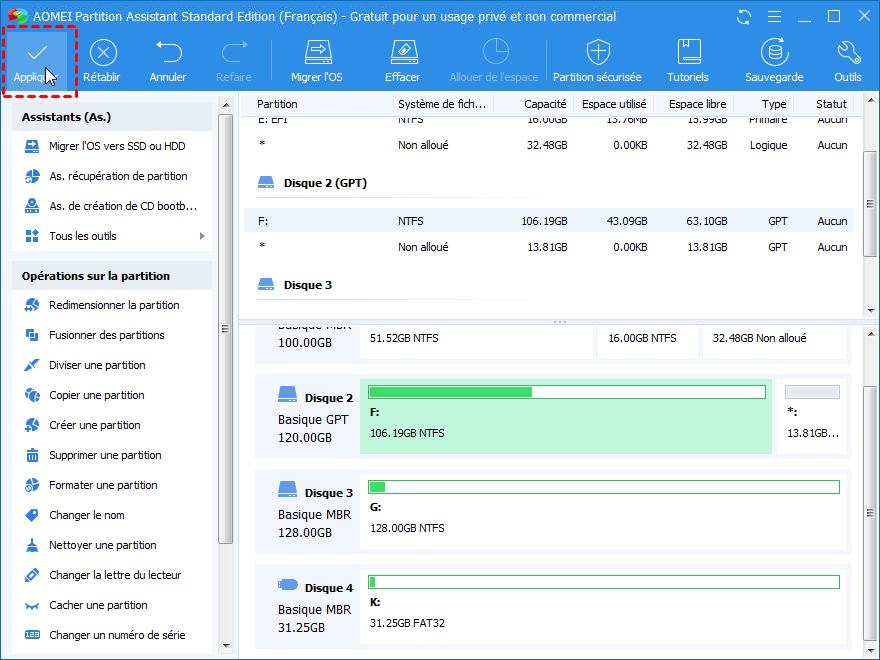880x660 pixels.
Task: Choose Redimensionner la partition operation
Action: [x=114, y=305]
